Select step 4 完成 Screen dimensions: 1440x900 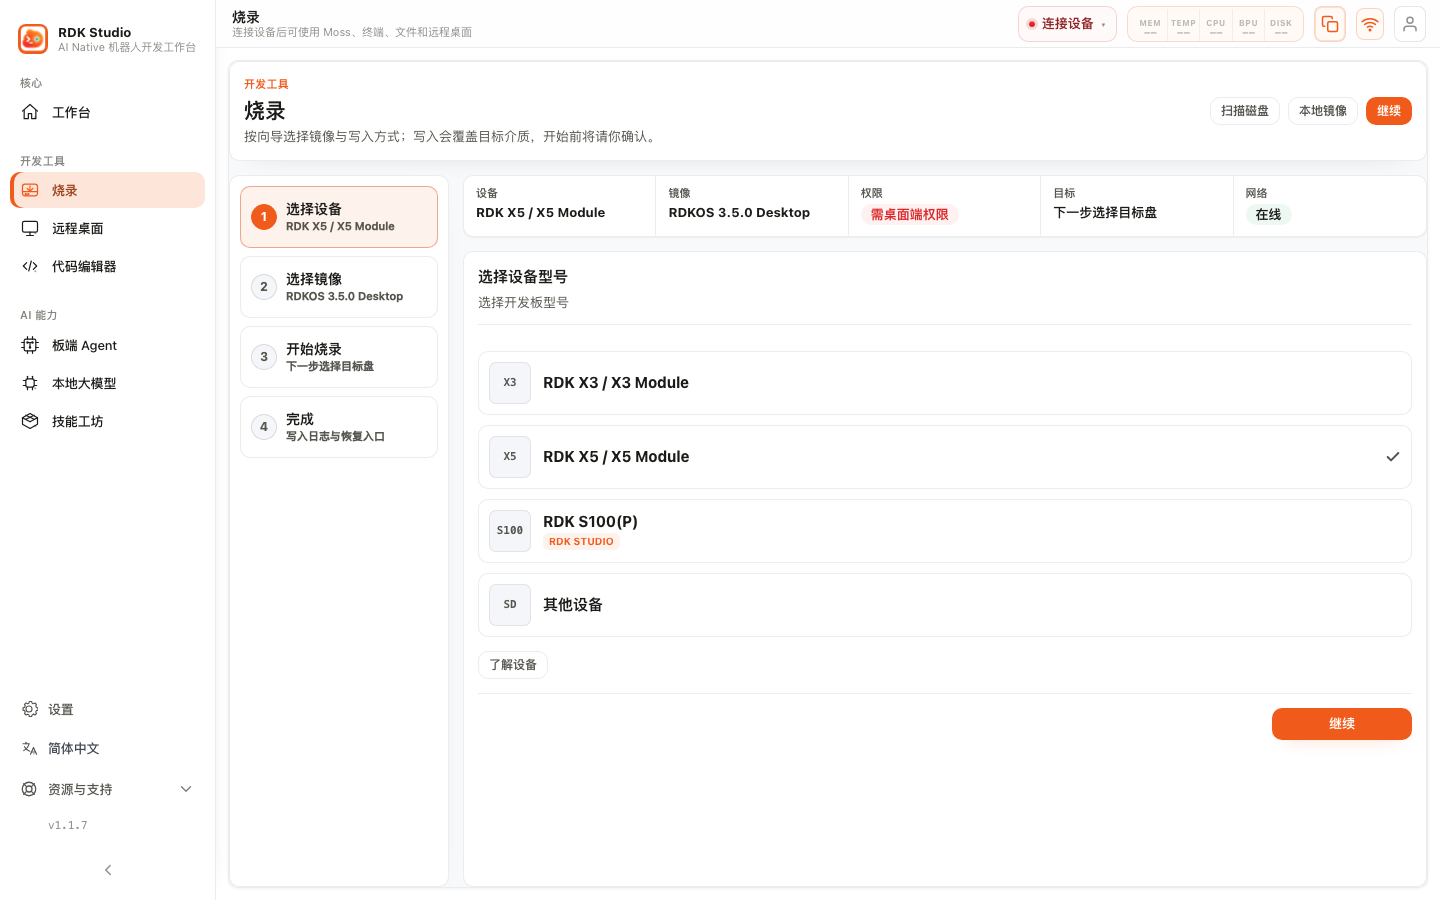coord(339,427)
